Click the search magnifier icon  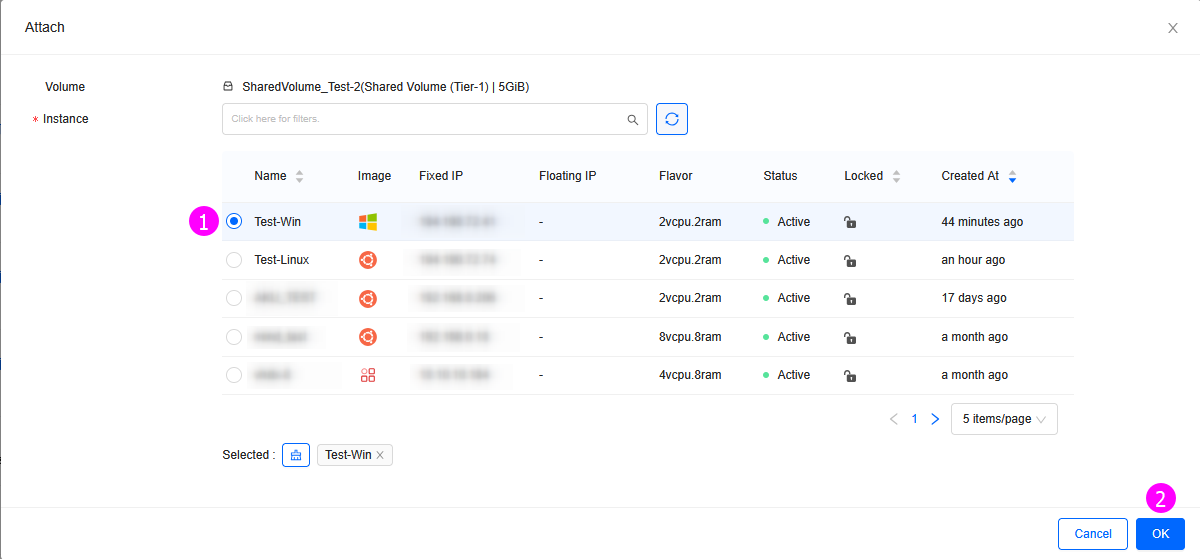(632, 120)
